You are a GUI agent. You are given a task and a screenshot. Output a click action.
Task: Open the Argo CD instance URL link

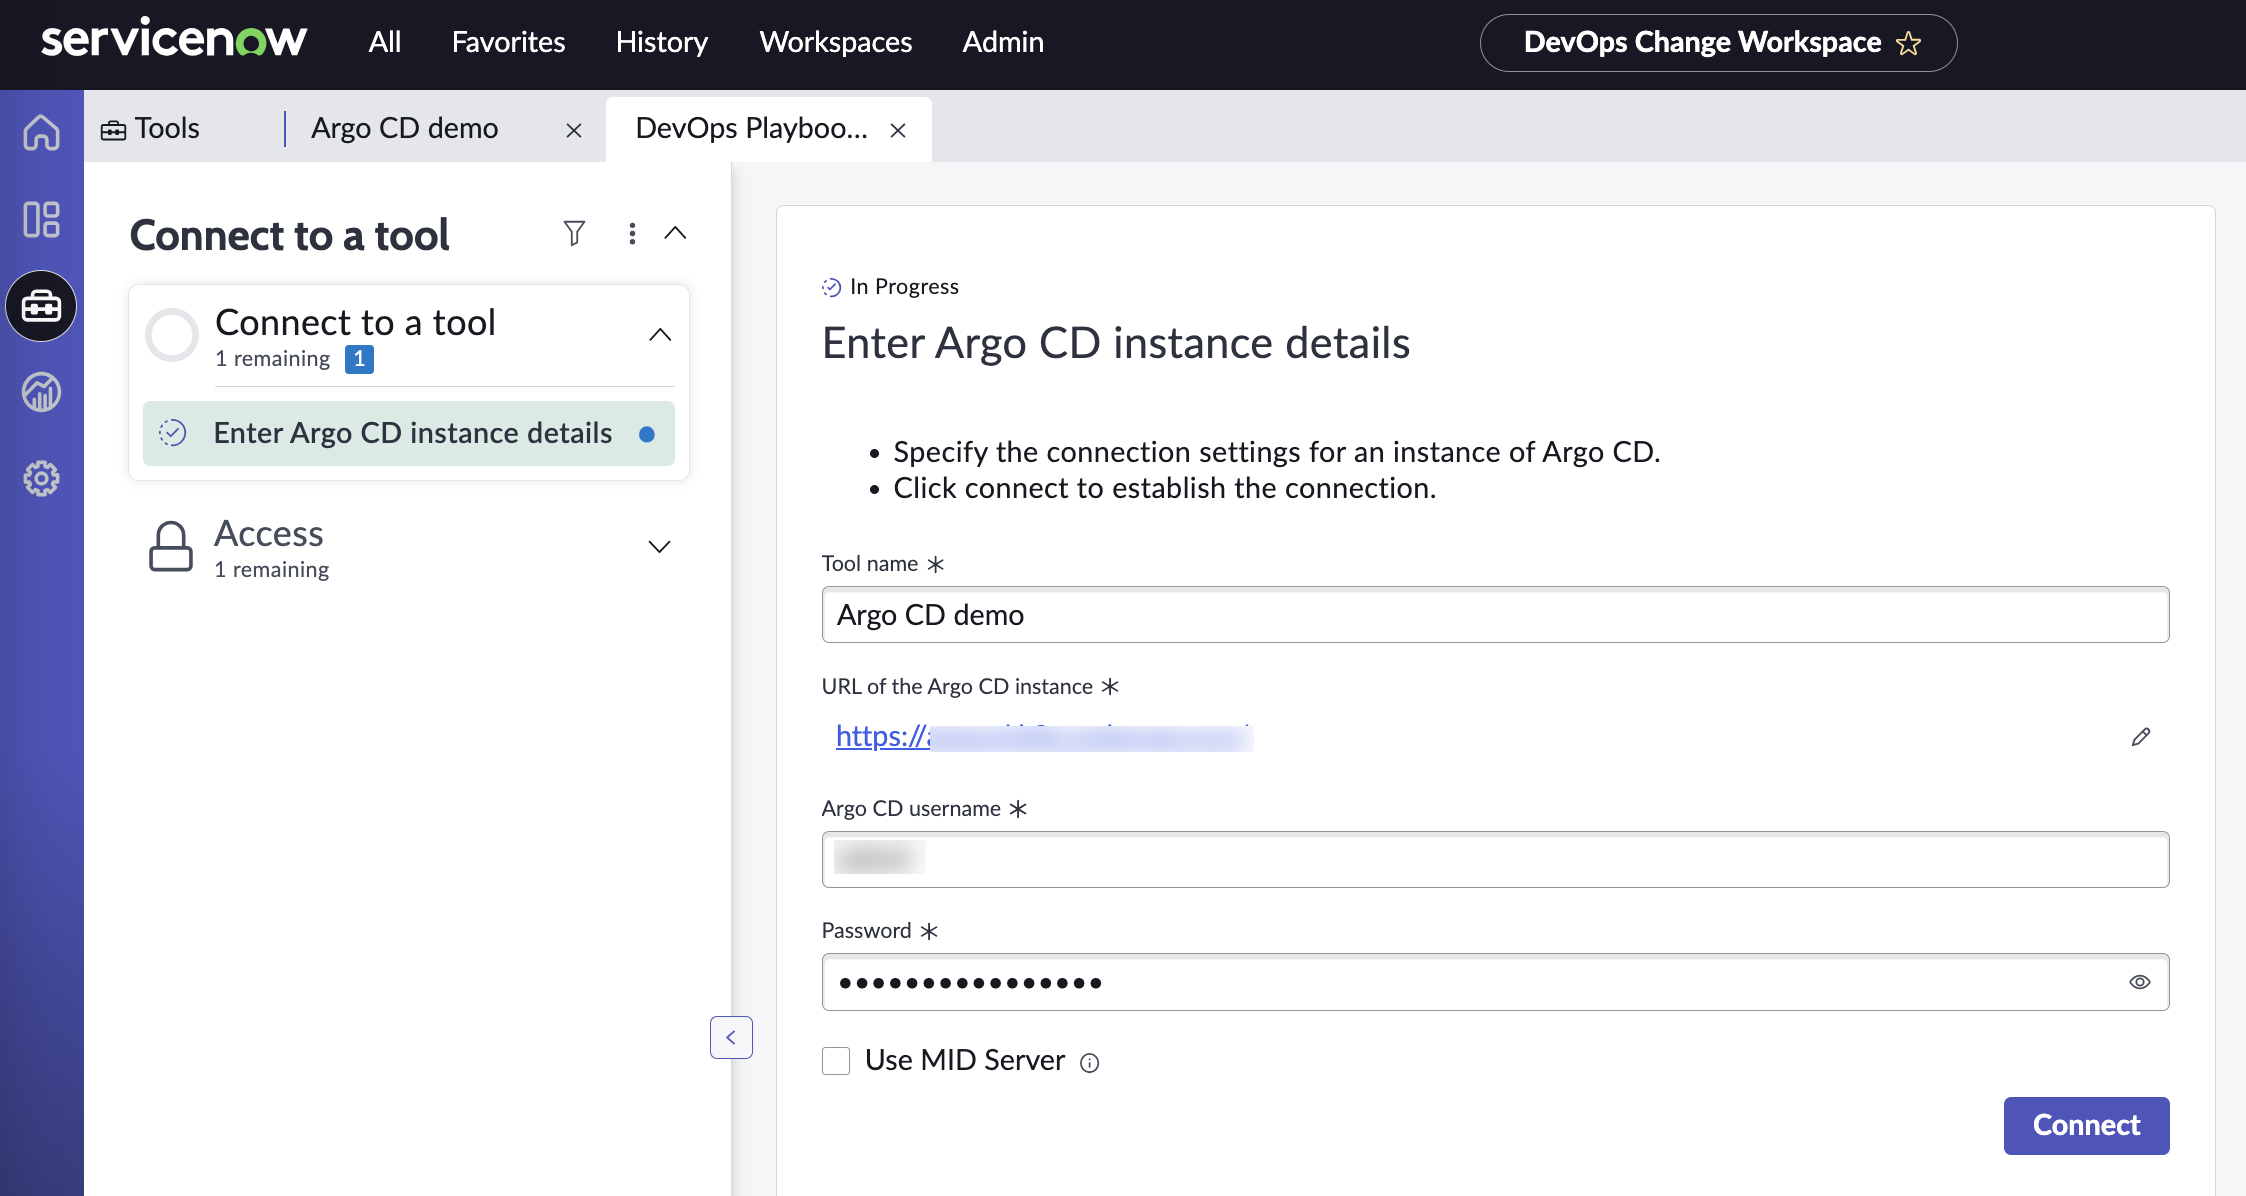coord(1044,737)
